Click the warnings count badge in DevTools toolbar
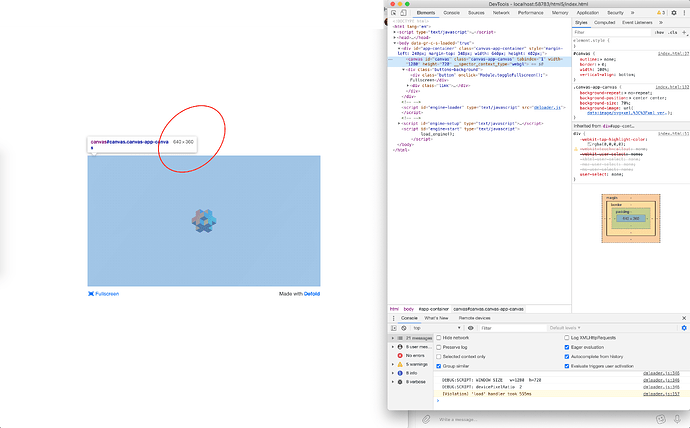 pos(661,13)
